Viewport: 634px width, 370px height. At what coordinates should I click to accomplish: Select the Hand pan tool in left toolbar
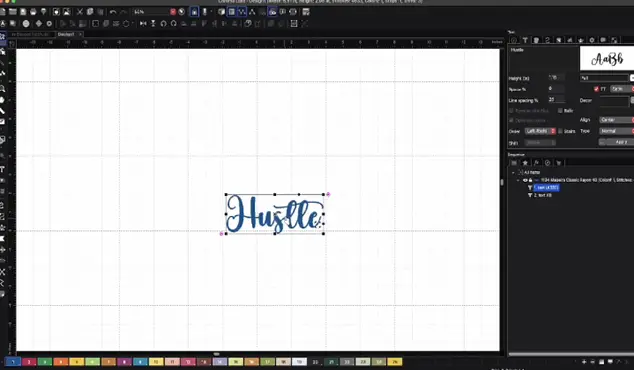(2, 100)
